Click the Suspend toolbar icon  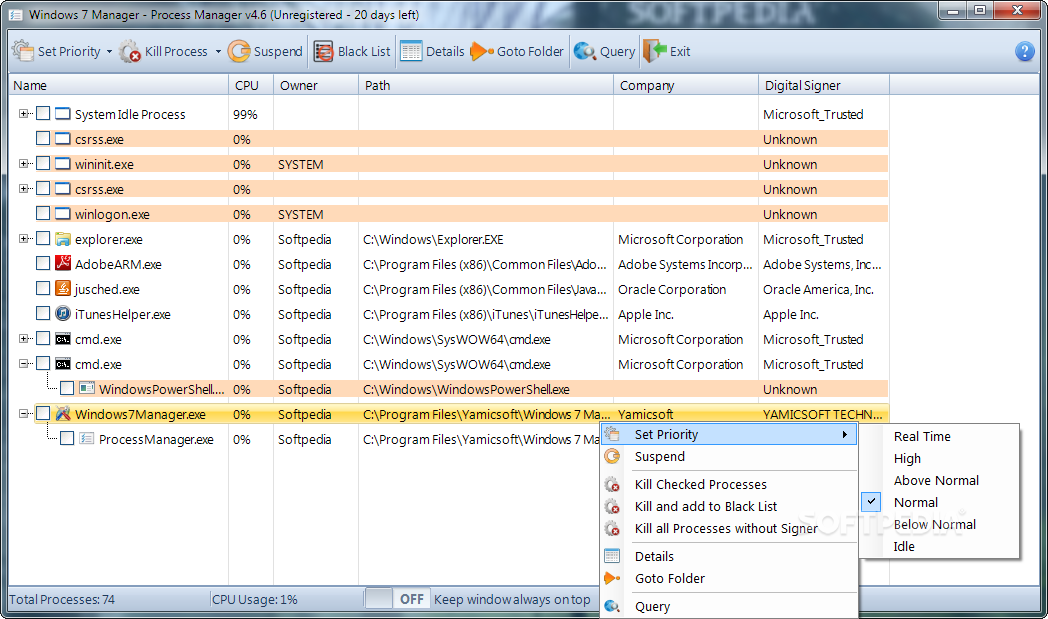coord(239,51)
